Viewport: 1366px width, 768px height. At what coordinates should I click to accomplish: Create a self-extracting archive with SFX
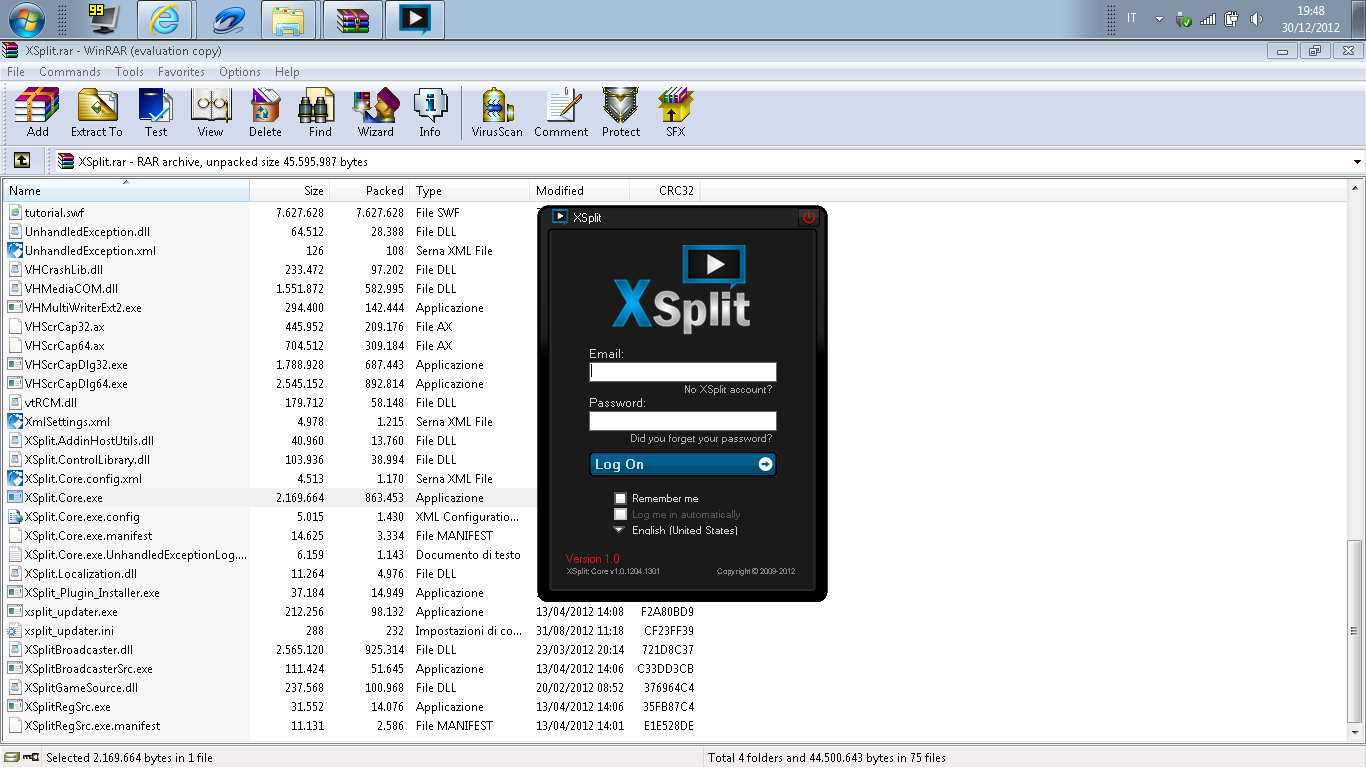tap(676, 112)
